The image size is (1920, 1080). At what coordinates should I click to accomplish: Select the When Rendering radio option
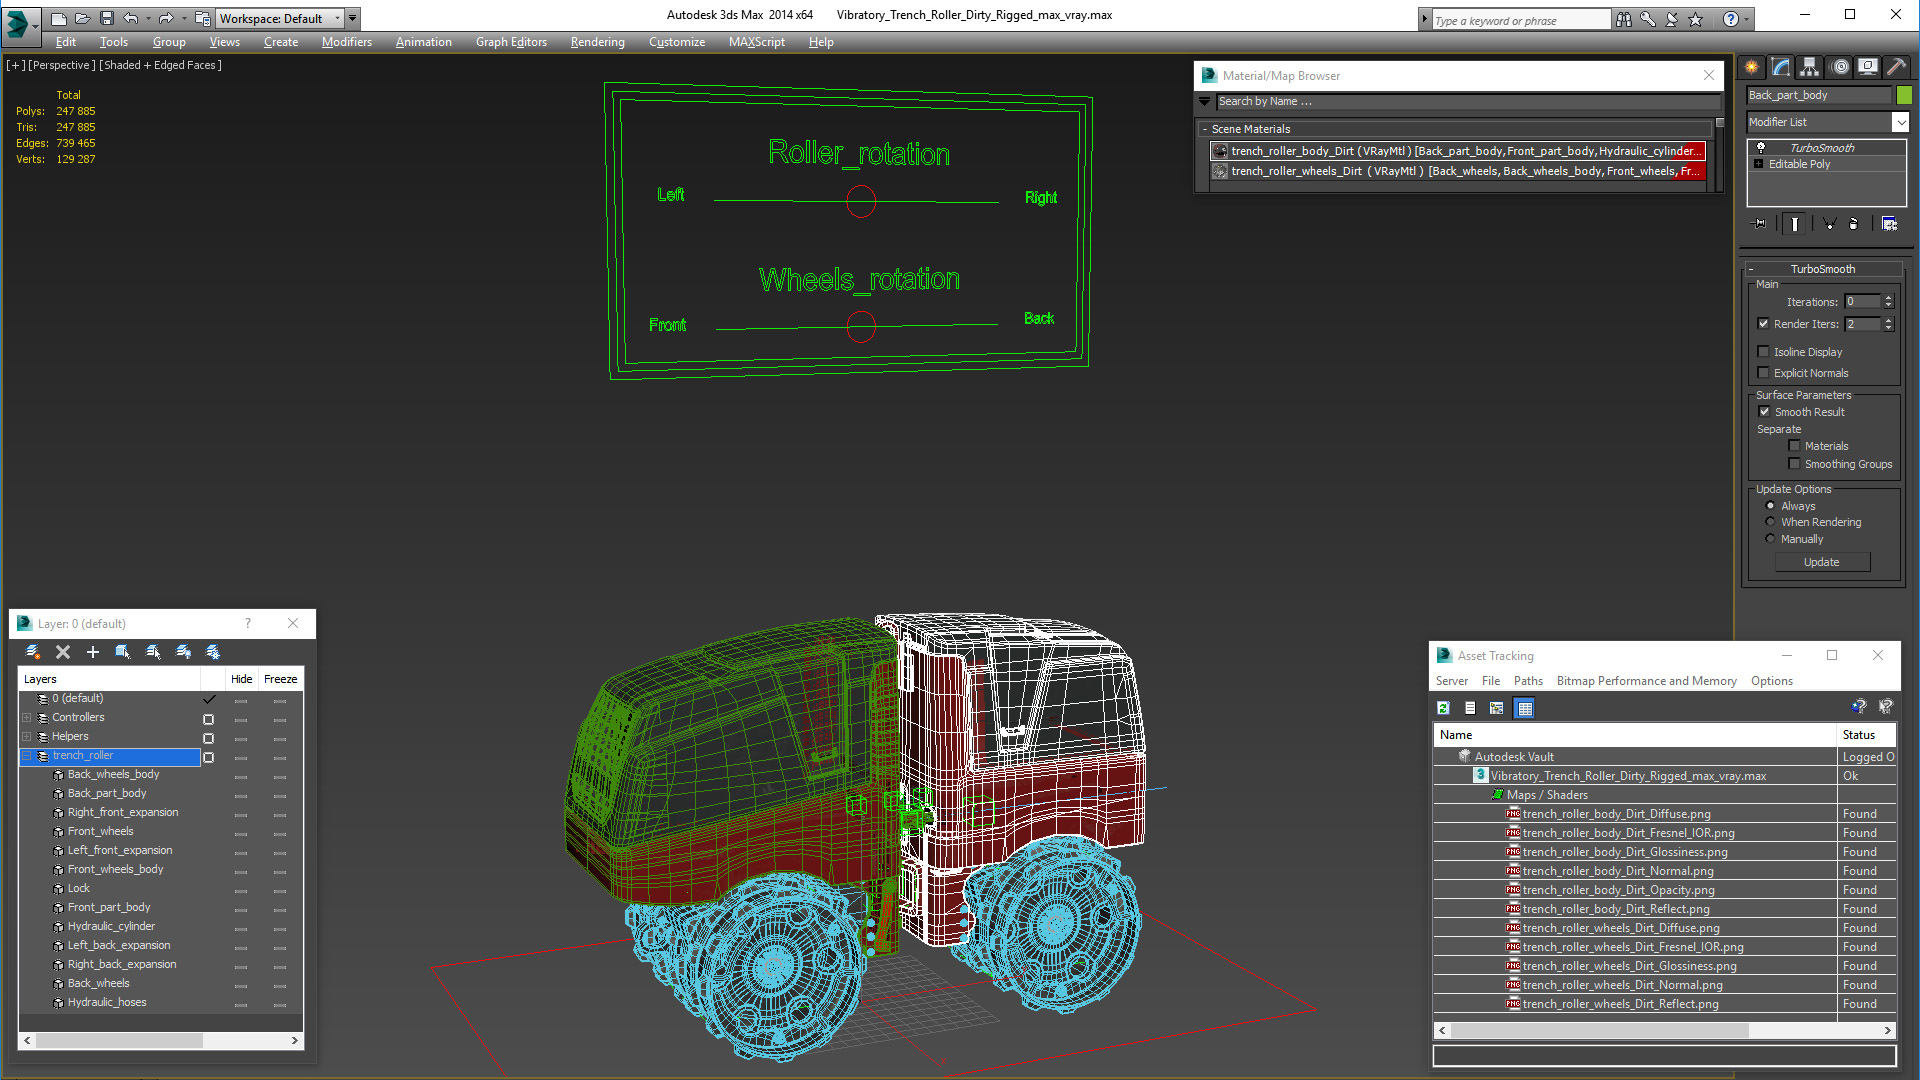(x=1770, y=522)
